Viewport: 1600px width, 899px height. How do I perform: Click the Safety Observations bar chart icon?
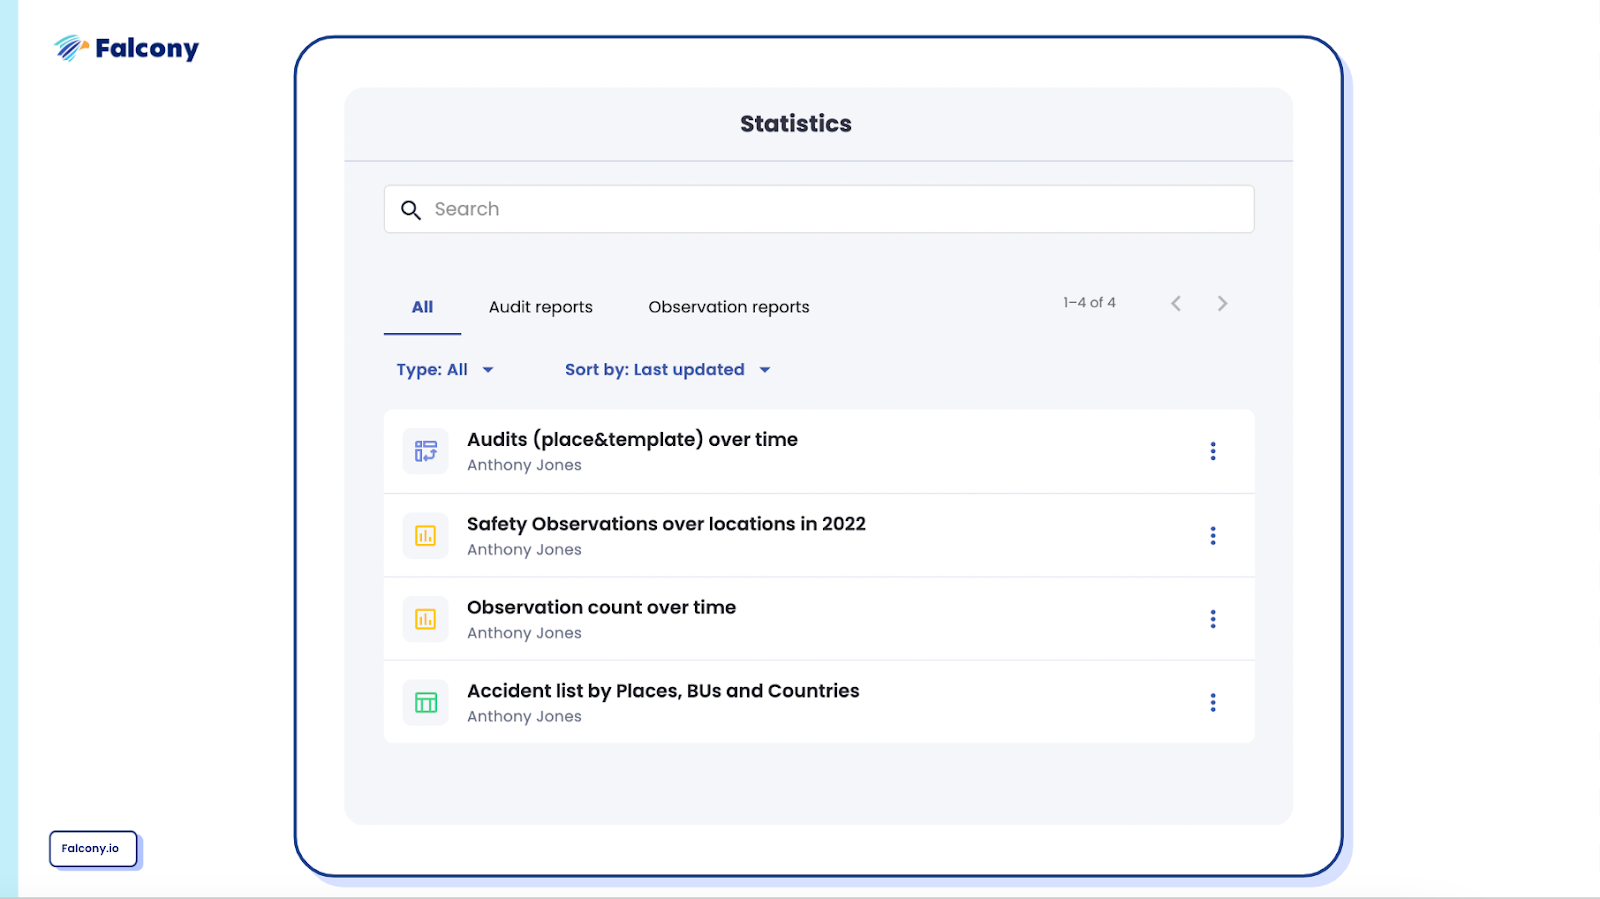pos(426,536)
